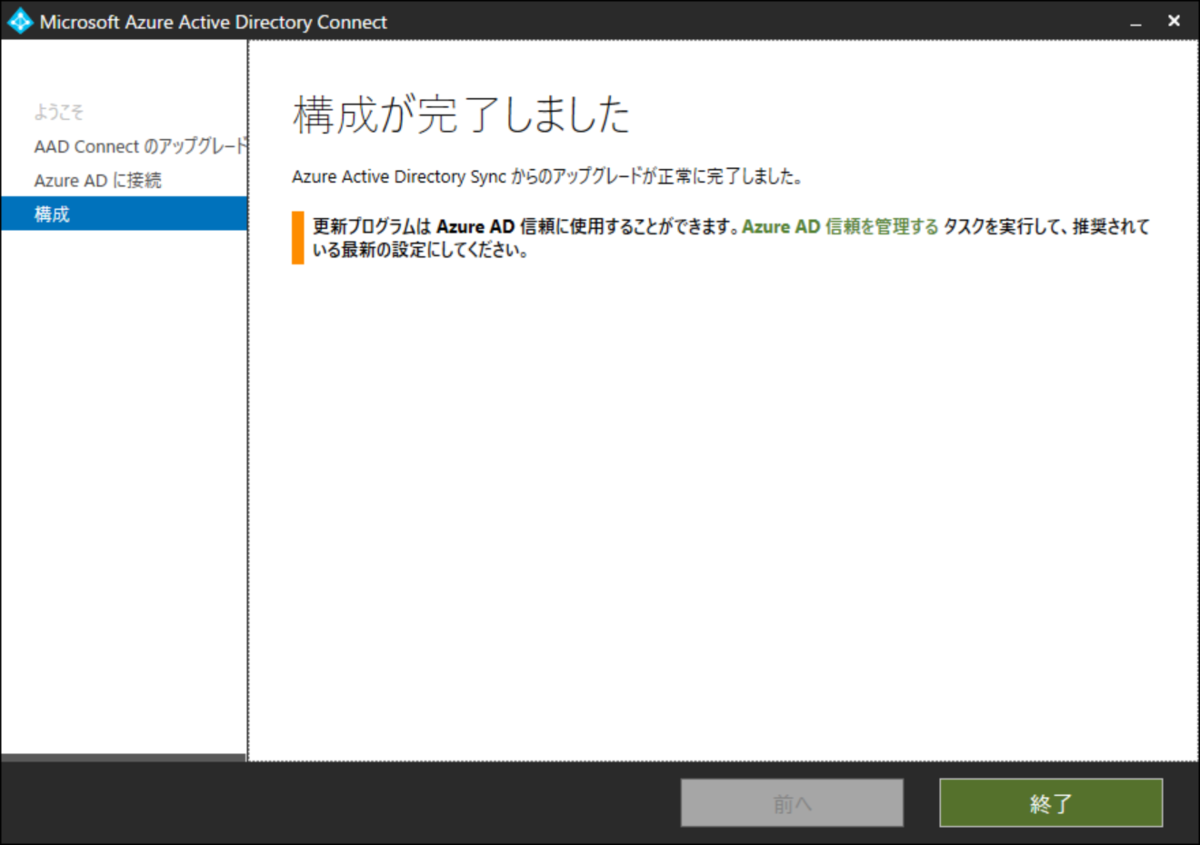Select the Azure AD に接続 step
Image resolution: width=1200 pixels, height=845 pixels.
[98, 180]
